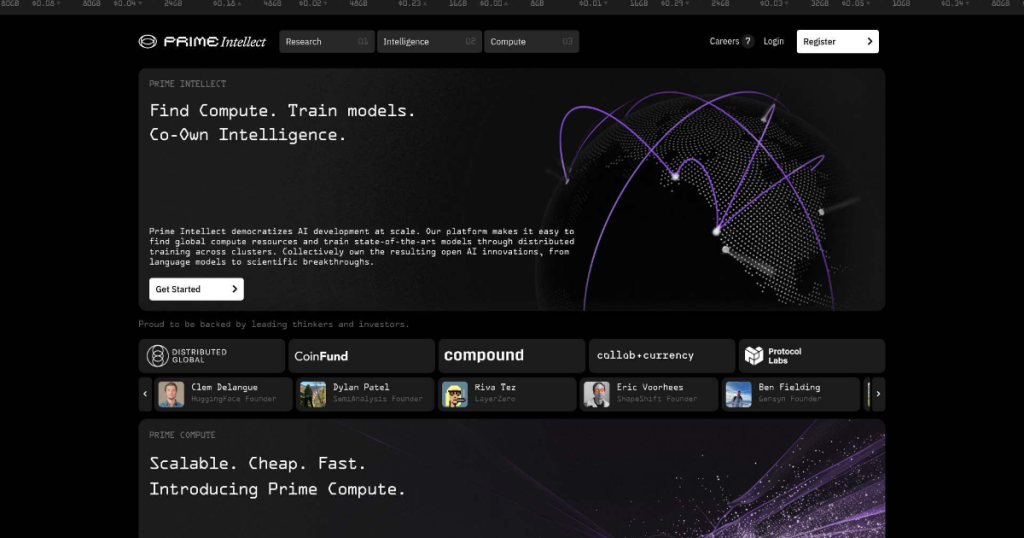The image size is (1024, 538).
Task: Click Riva Tez's avatar image
Action: click(455, 394)
